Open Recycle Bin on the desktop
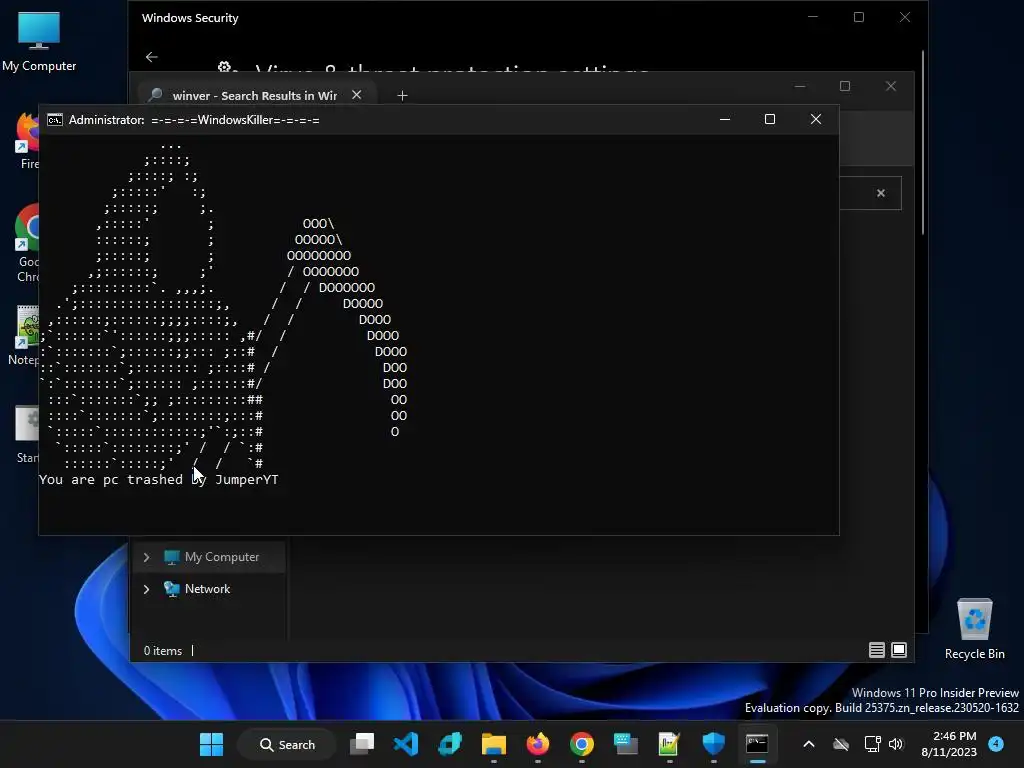The height and width of the screenshot is (768, 1024). 974,629
